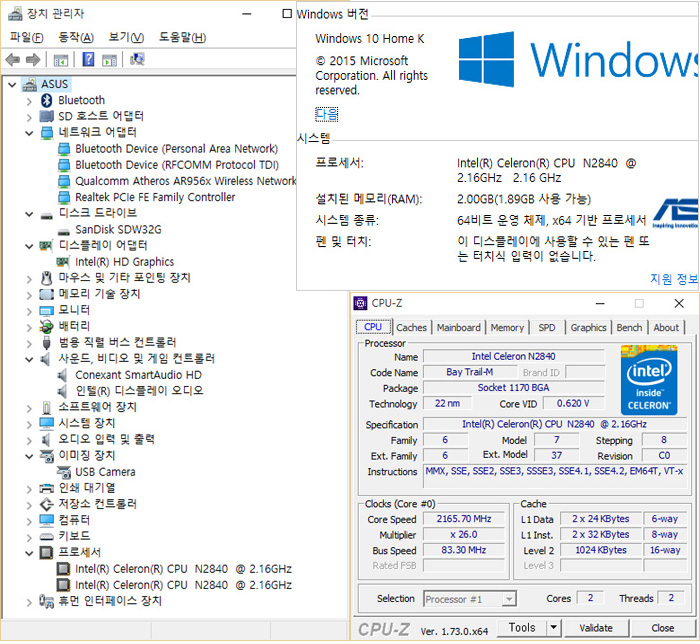Collapse the 사운드, 비디오 및 게임 컨트롤러 category

tap(29, 359)
